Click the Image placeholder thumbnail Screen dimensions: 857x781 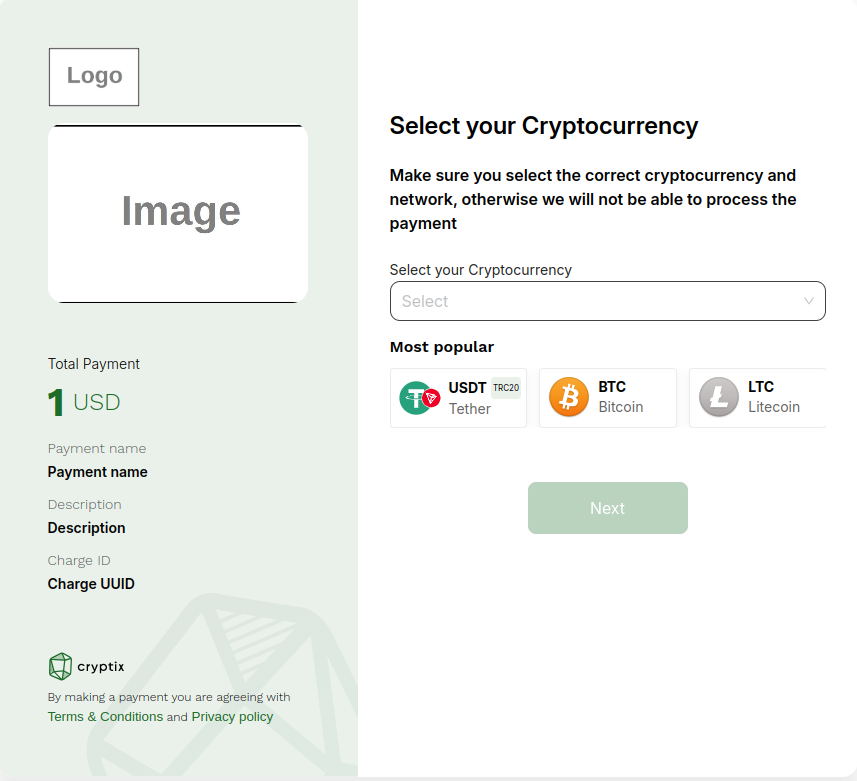(x=178, y=214)
